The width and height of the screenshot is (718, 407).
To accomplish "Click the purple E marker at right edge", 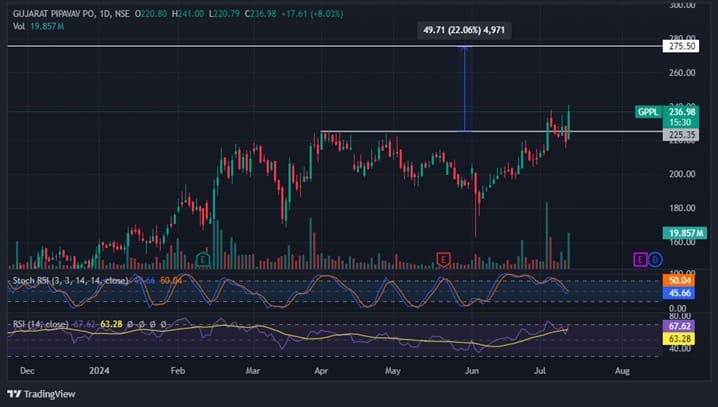I will click(x=640, y=260).
